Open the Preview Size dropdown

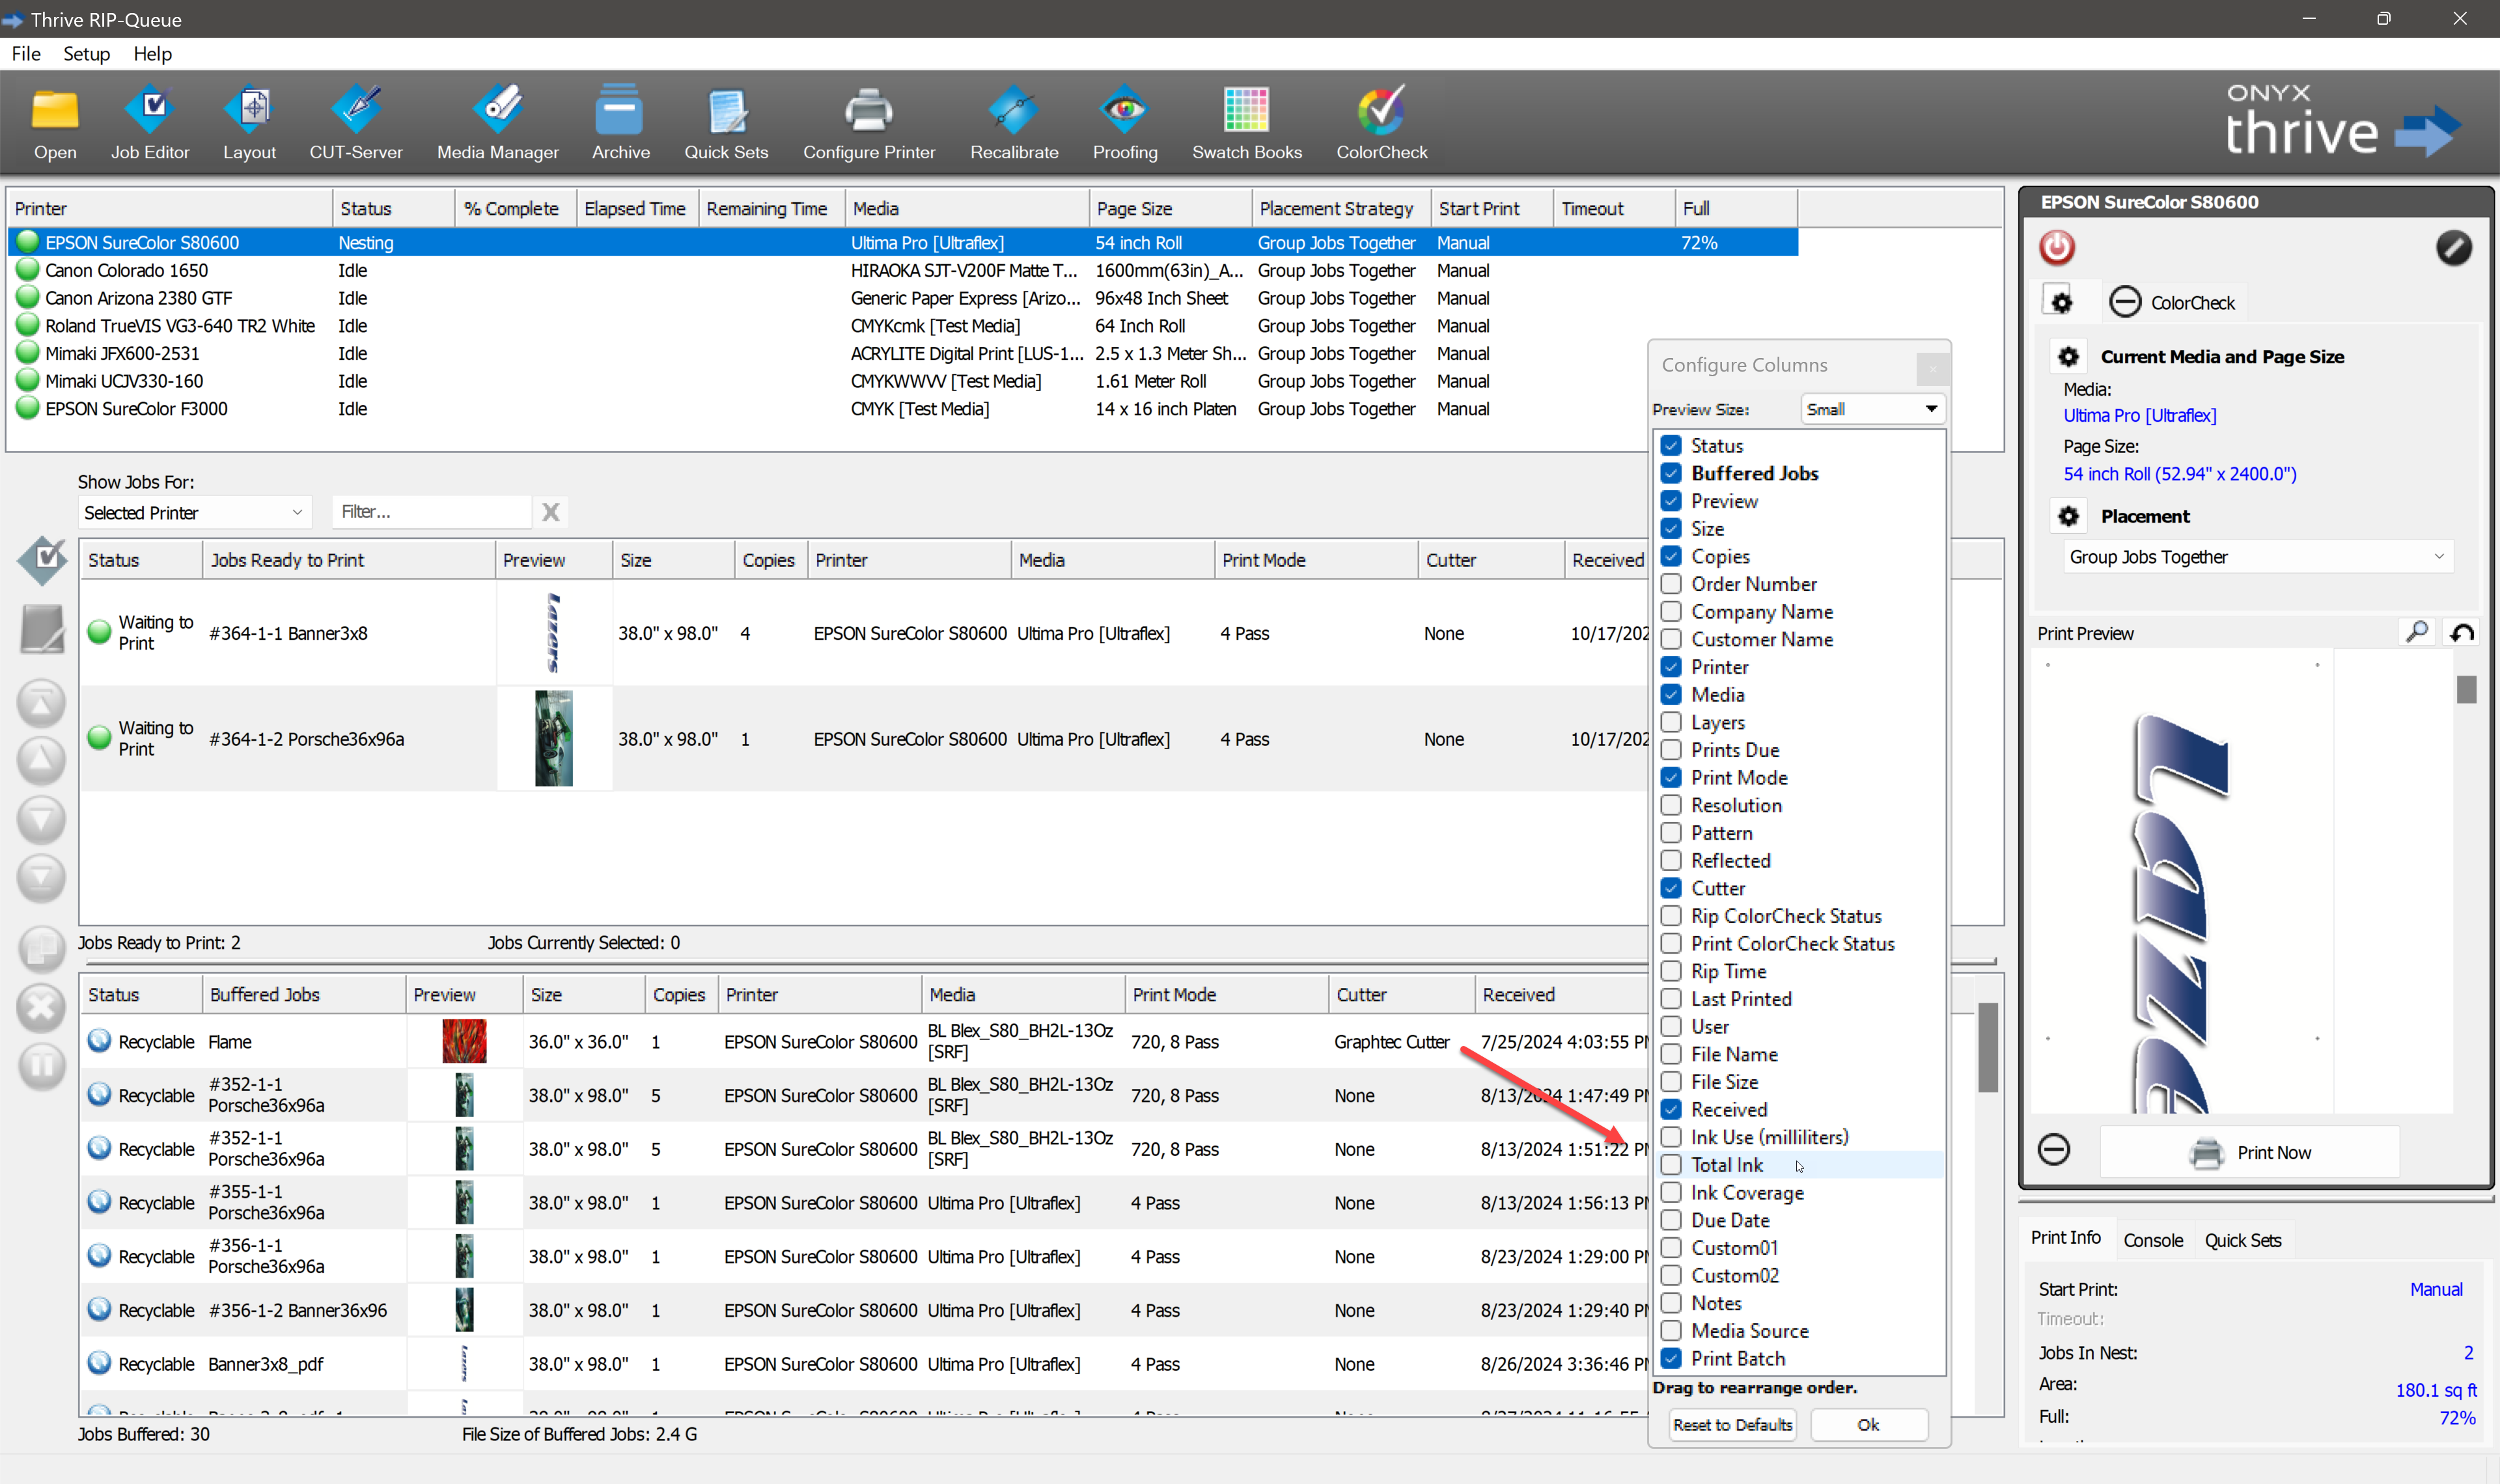click(1873, 409)
